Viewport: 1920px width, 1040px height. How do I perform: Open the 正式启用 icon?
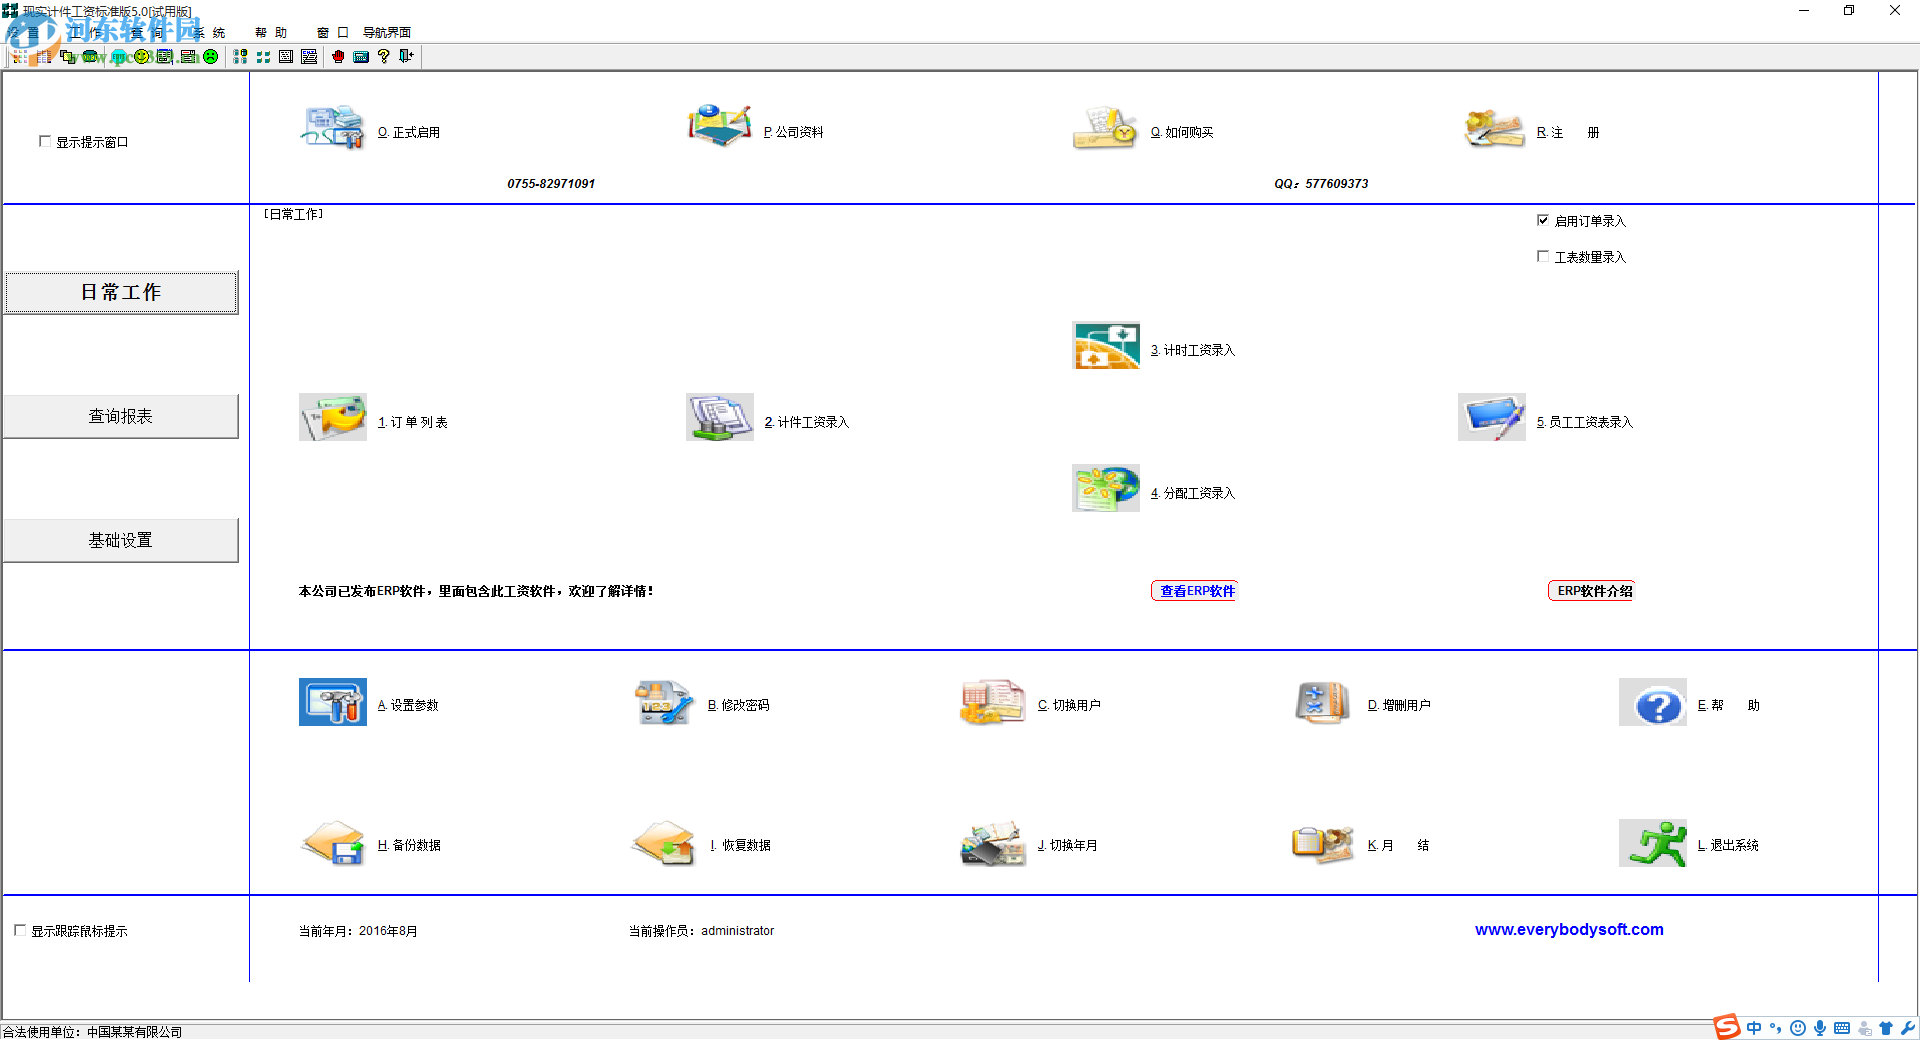(333, 128)
